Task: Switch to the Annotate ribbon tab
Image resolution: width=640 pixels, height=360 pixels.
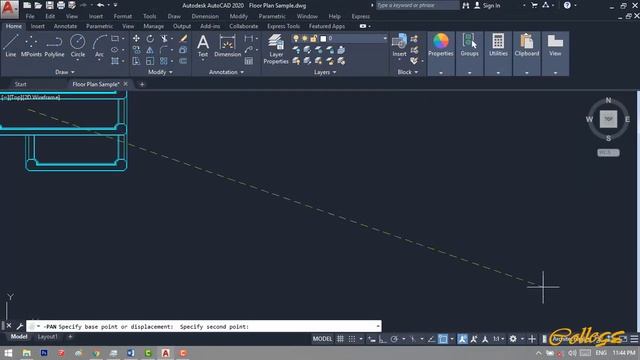Action: 65,26
